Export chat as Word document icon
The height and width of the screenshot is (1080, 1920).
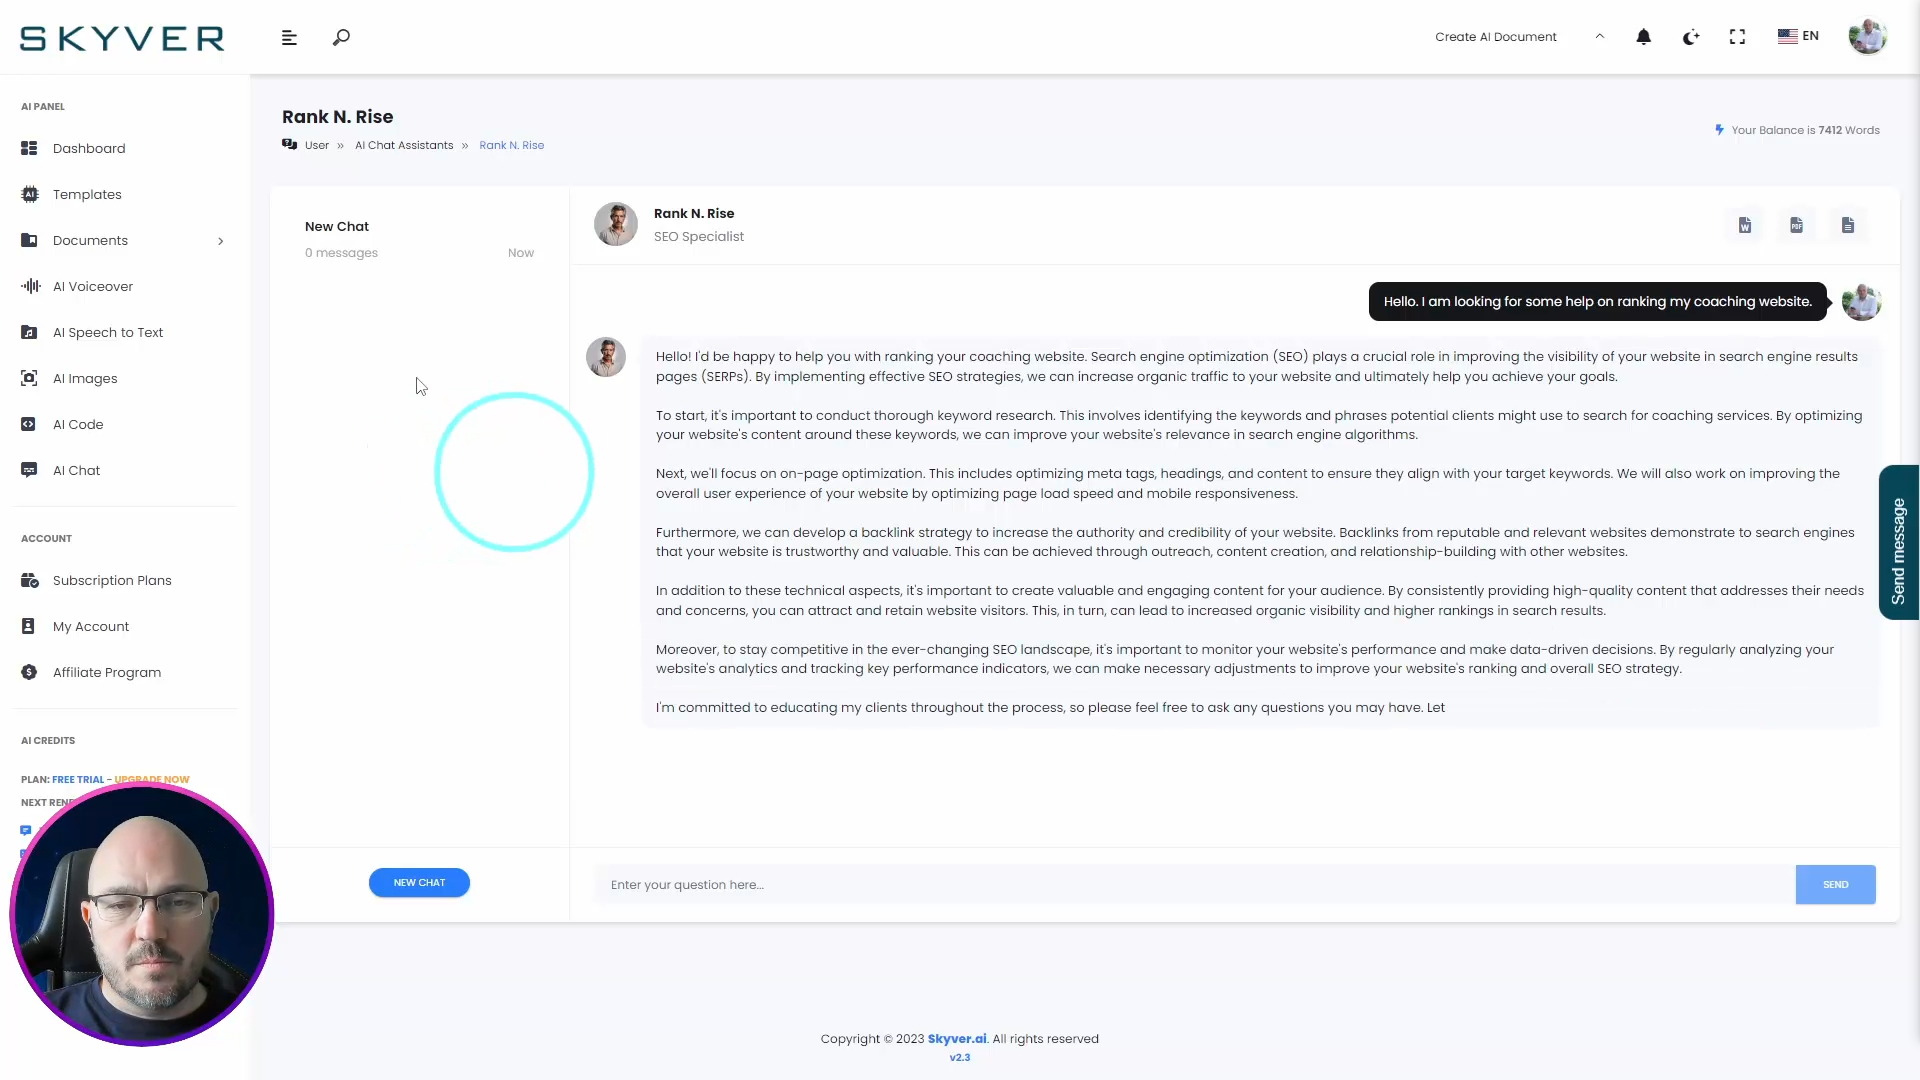[1745, 225]
